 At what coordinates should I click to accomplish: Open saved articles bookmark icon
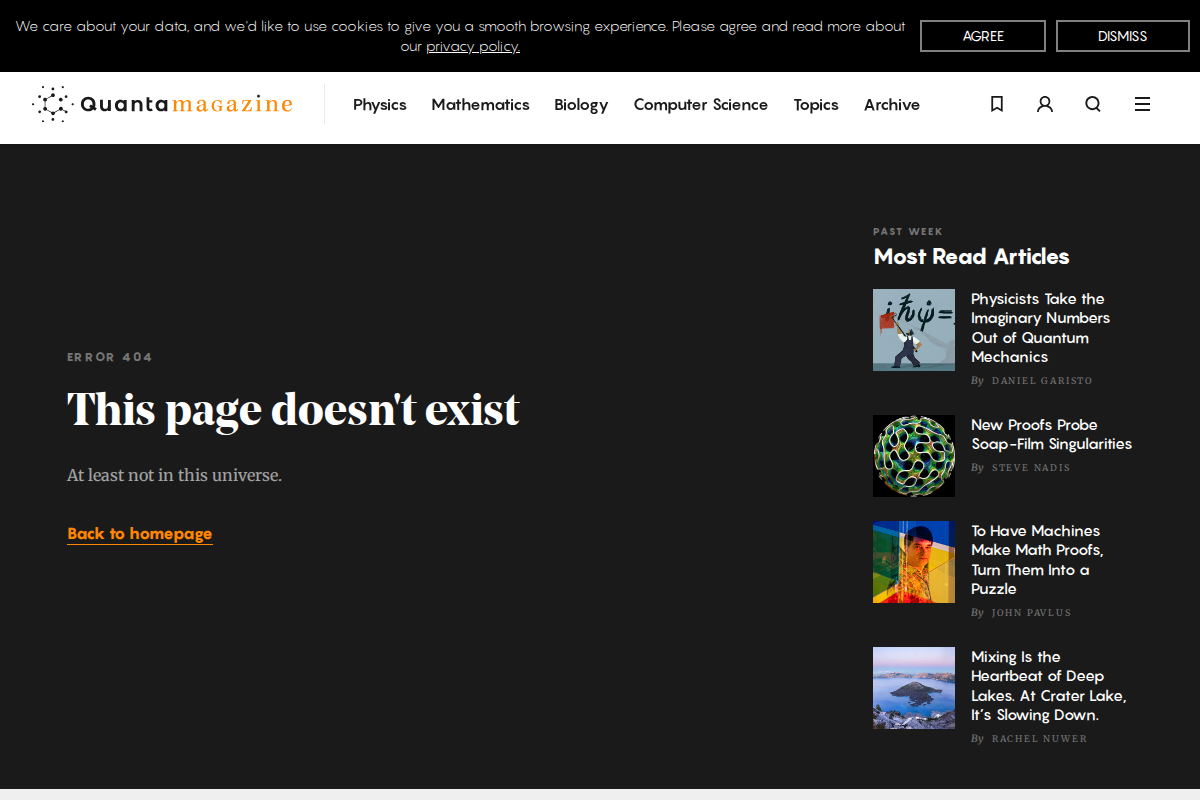pyautogui.click(x=996, y=104)
